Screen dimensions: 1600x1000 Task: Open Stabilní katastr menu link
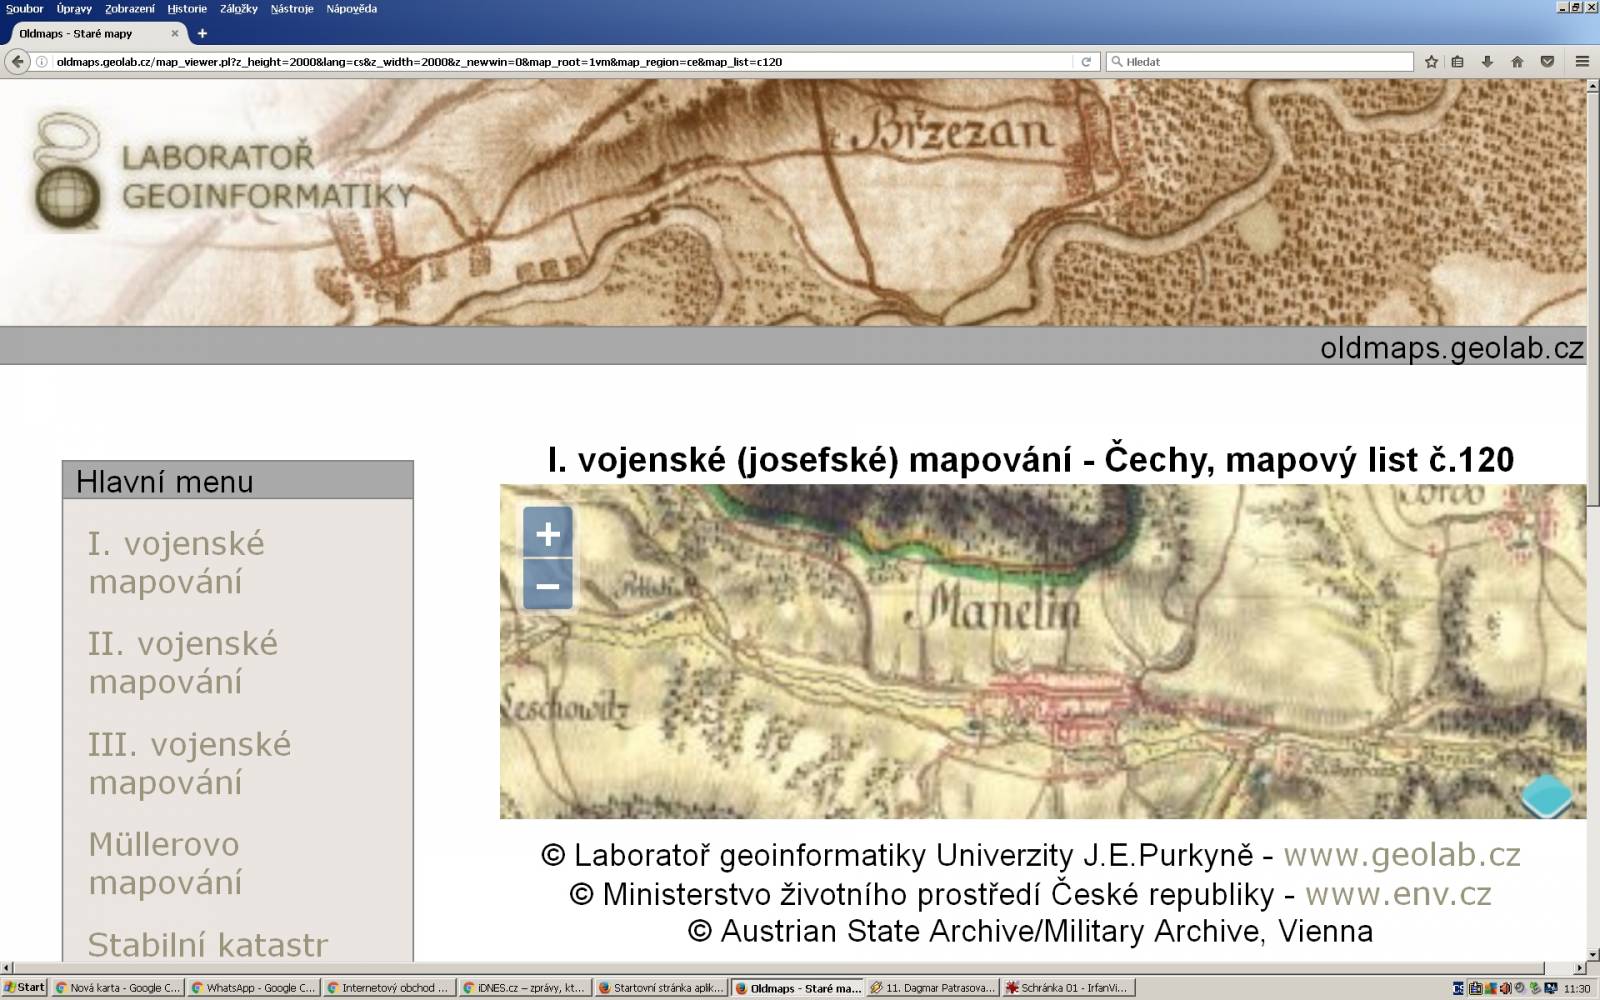[208, 945]
